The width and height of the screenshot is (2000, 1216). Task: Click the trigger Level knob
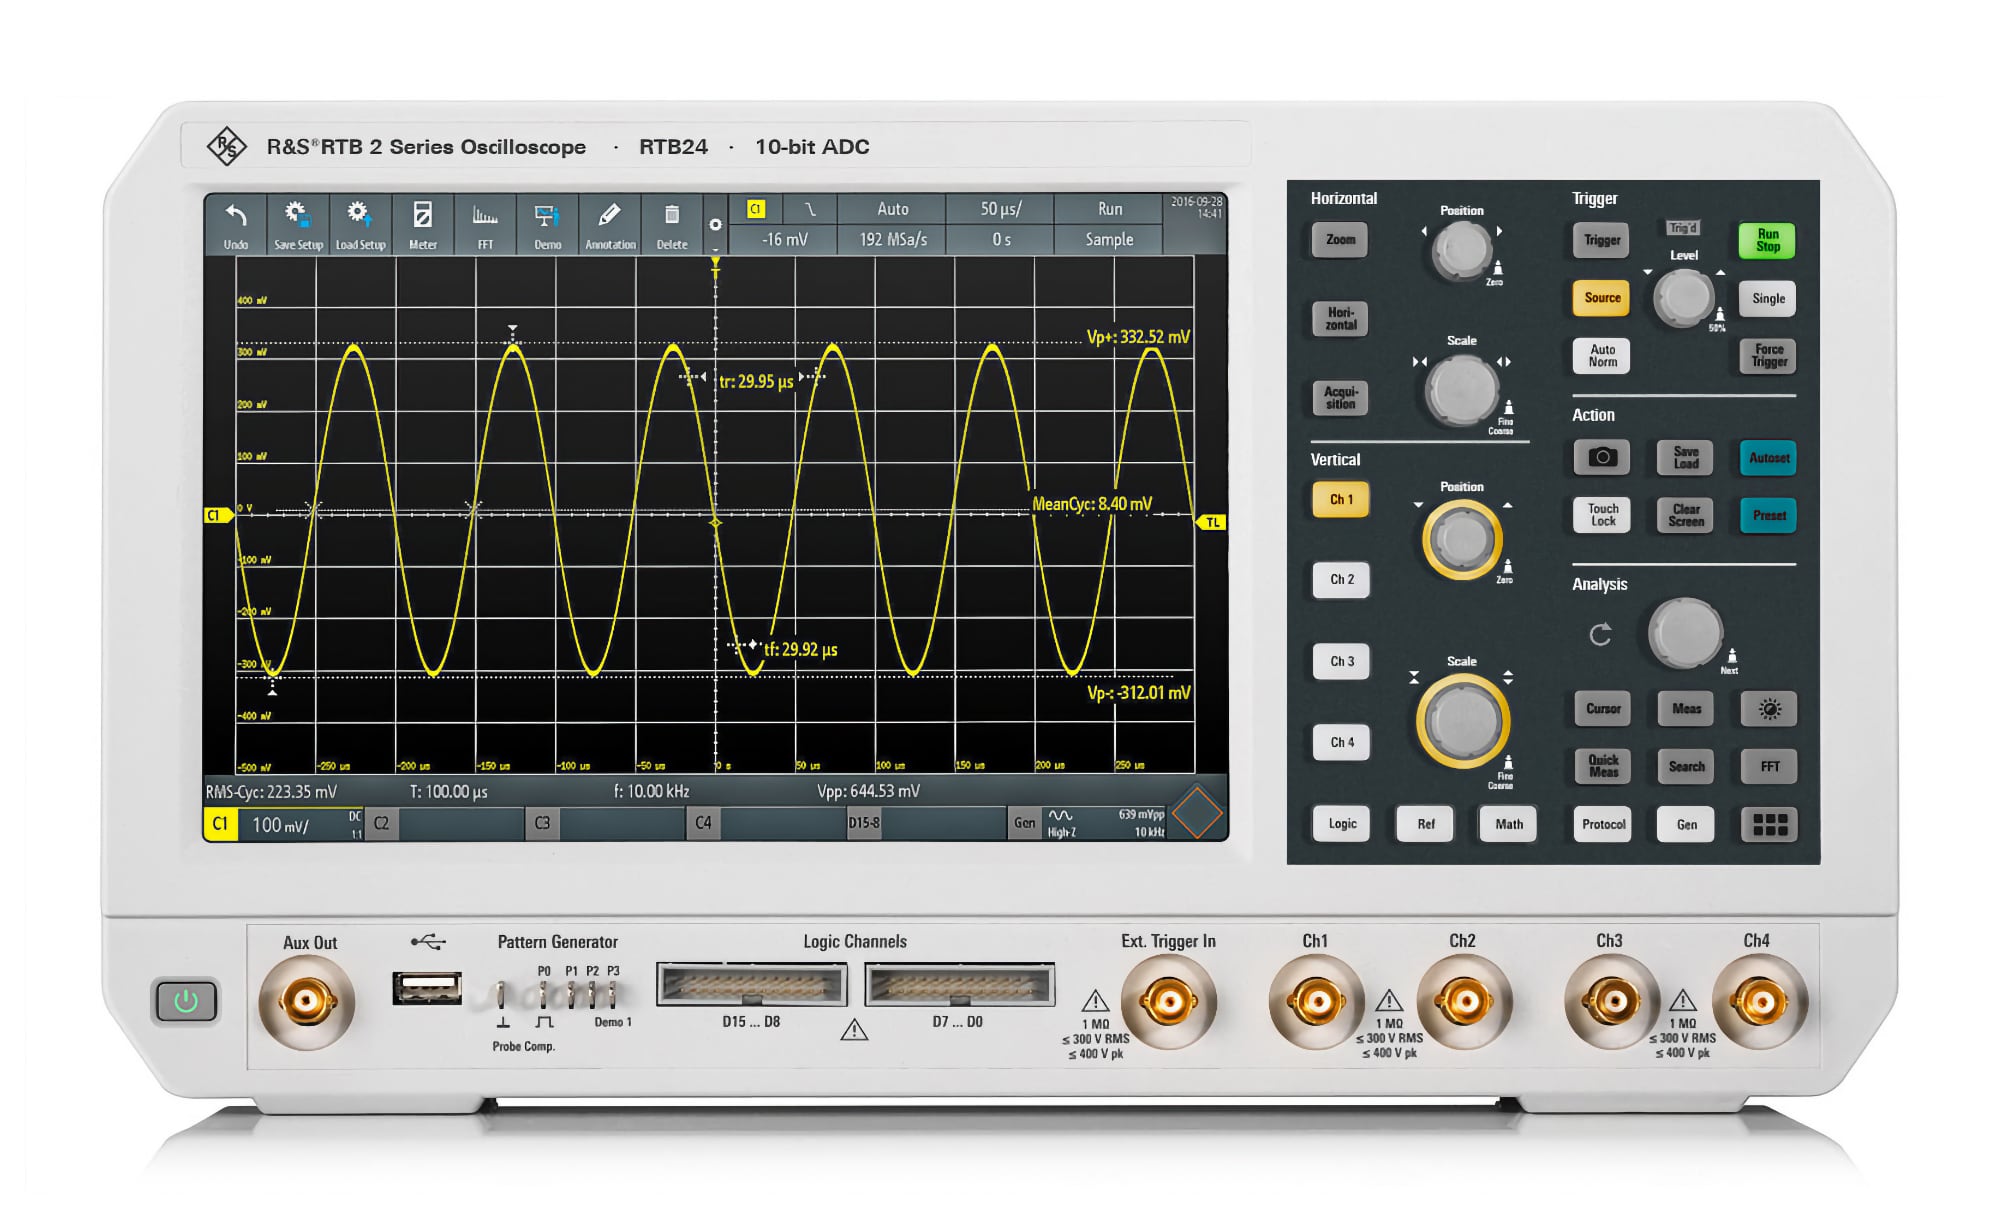point(1684,297)
